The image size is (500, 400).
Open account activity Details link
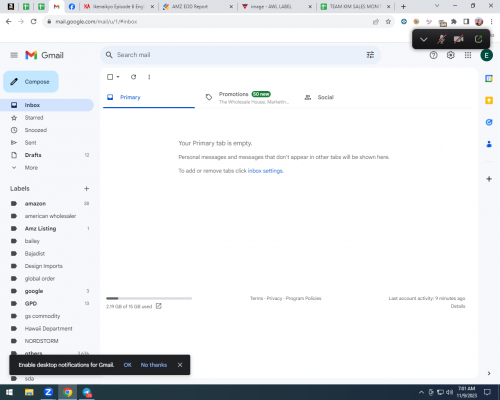458,306
